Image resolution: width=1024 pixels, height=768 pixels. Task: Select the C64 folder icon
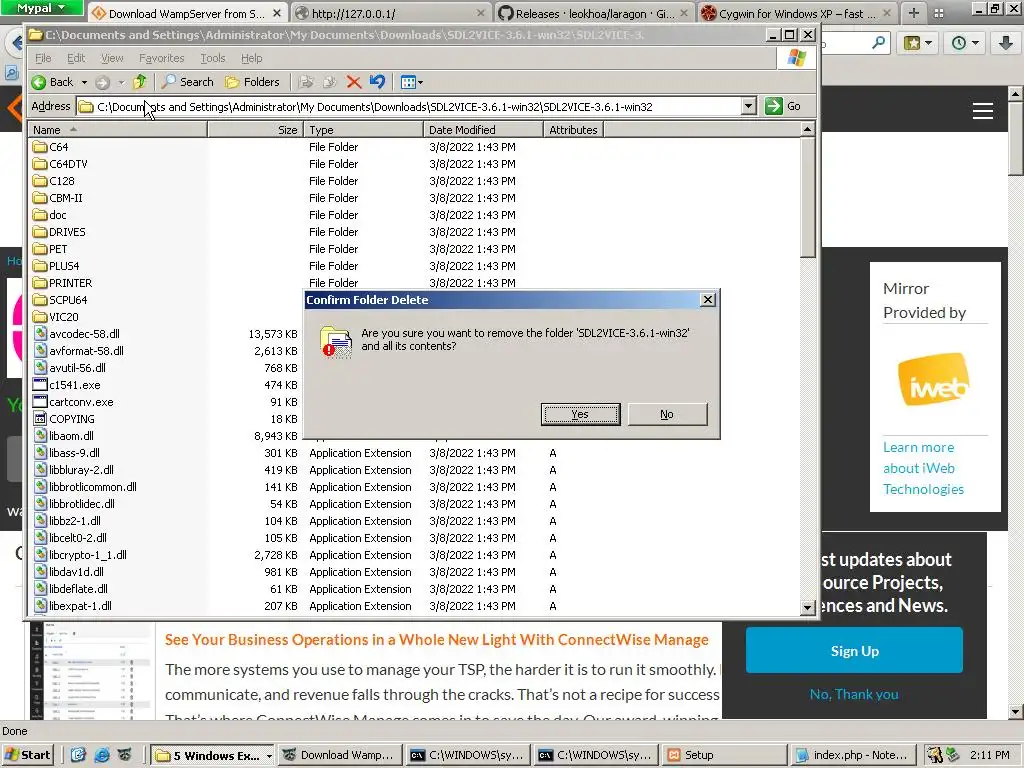[x=40, y=147]
